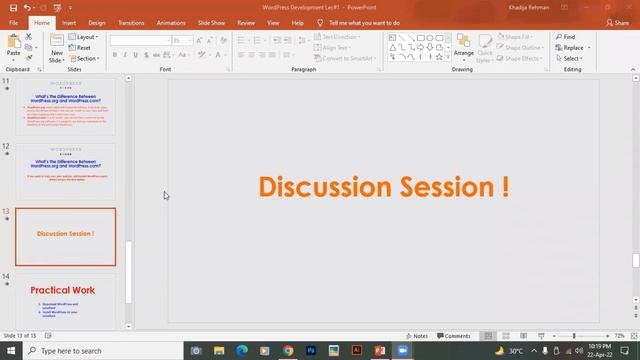Adjust the zoom slider handle
The height and width of the screenshot is (360, 640).
pos(574,336)
